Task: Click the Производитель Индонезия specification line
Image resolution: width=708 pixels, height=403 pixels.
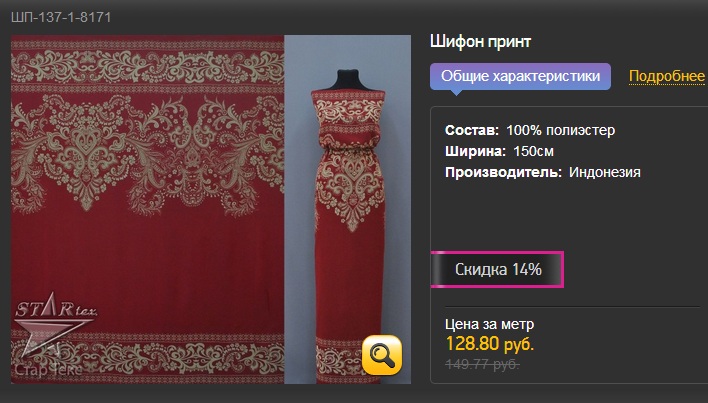Action: [x=542, y=172]
